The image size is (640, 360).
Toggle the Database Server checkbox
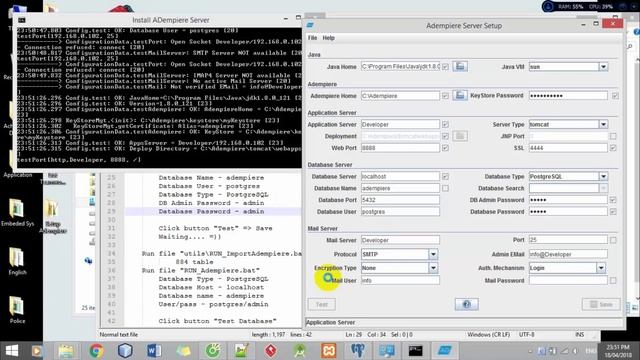pyautogui.click(x=445, y=176)
